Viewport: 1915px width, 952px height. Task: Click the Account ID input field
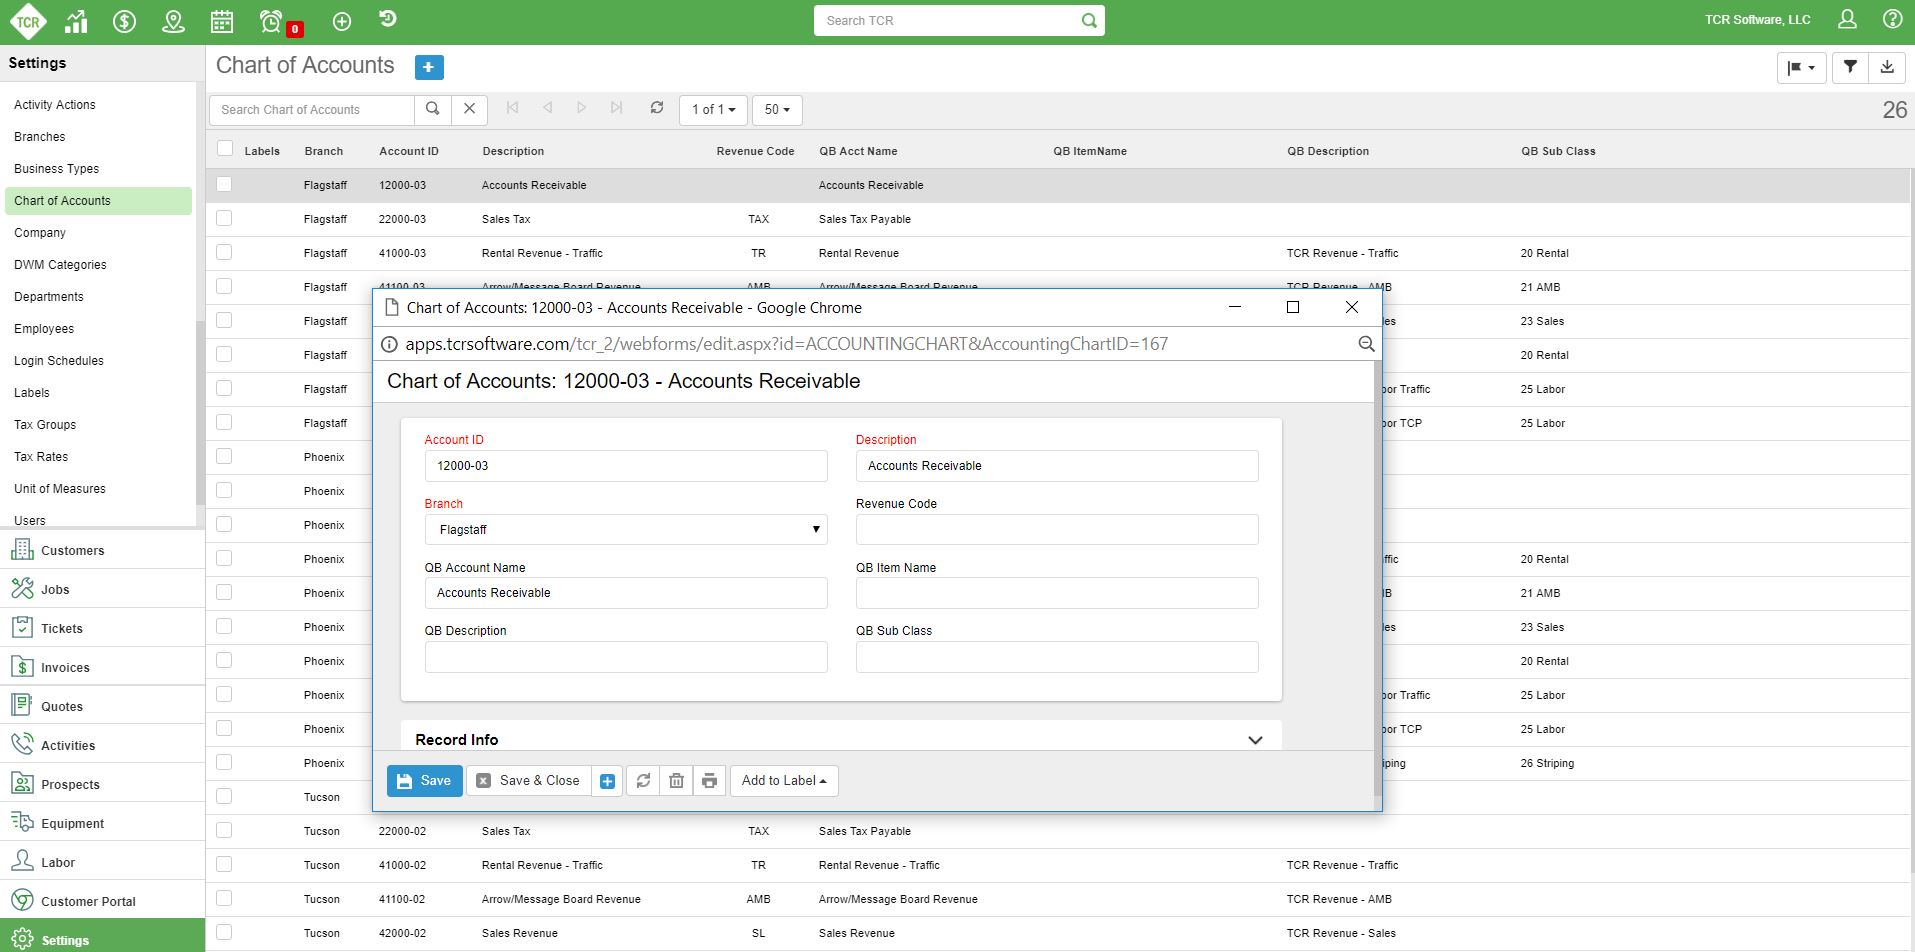[x=626, y=466]
